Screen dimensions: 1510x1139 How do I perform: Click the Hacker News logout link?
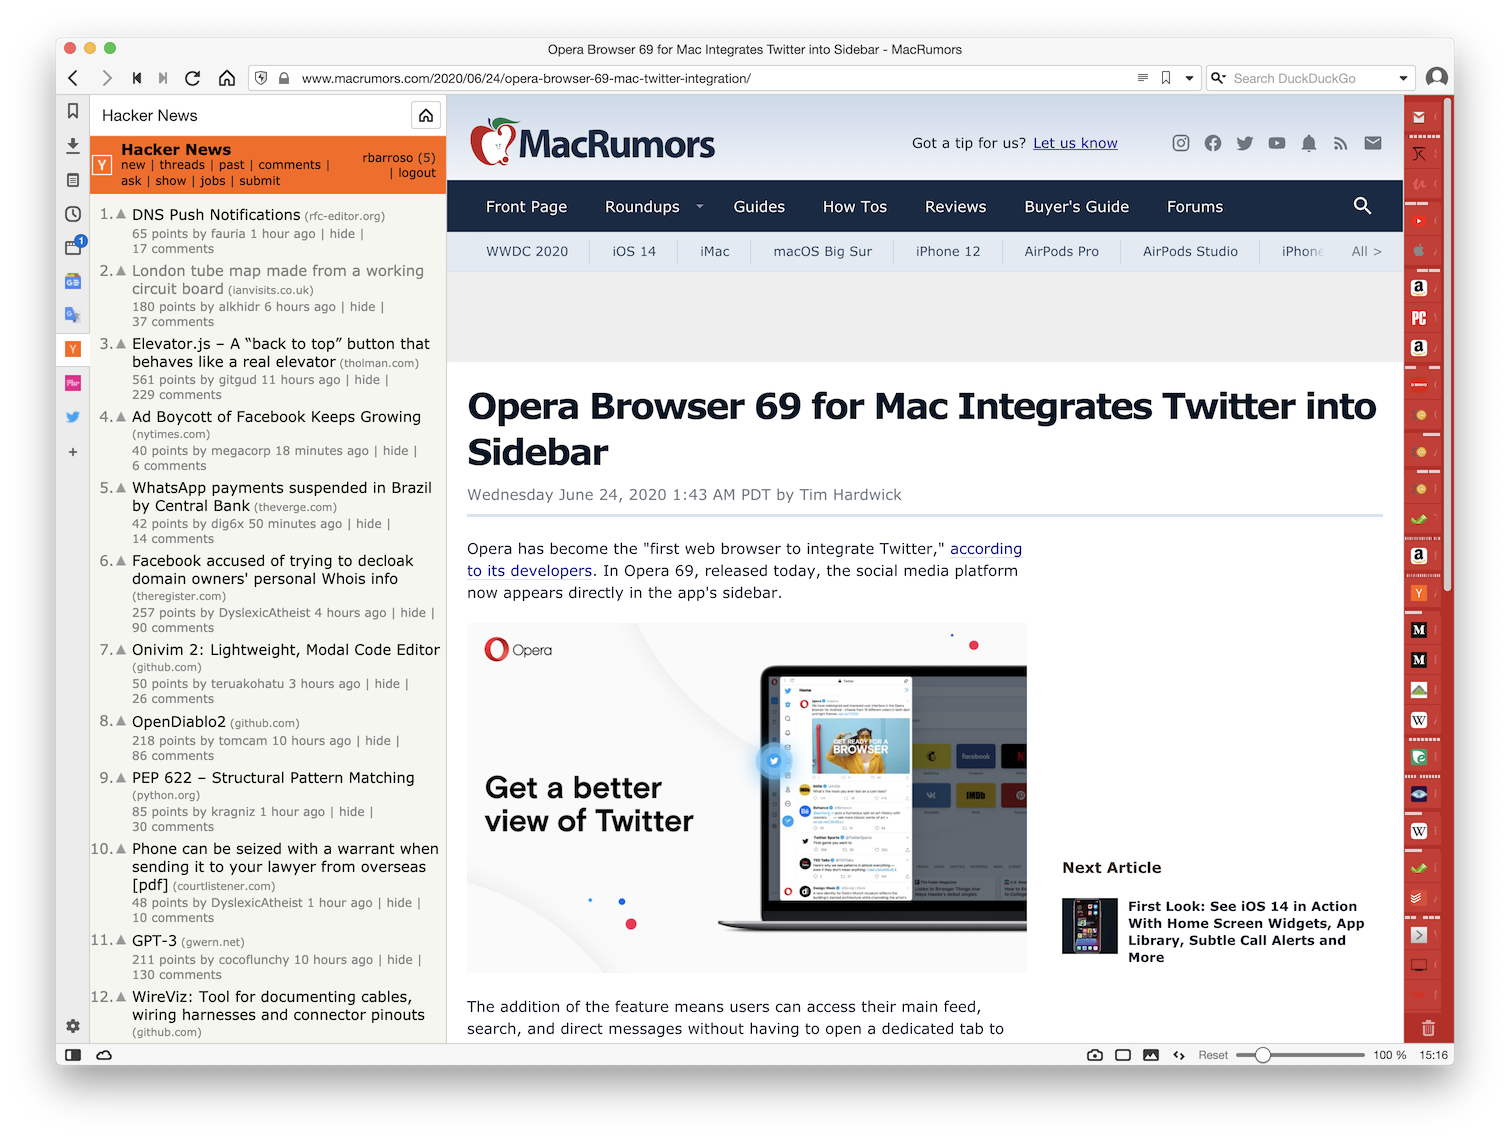tap(417, 173)
